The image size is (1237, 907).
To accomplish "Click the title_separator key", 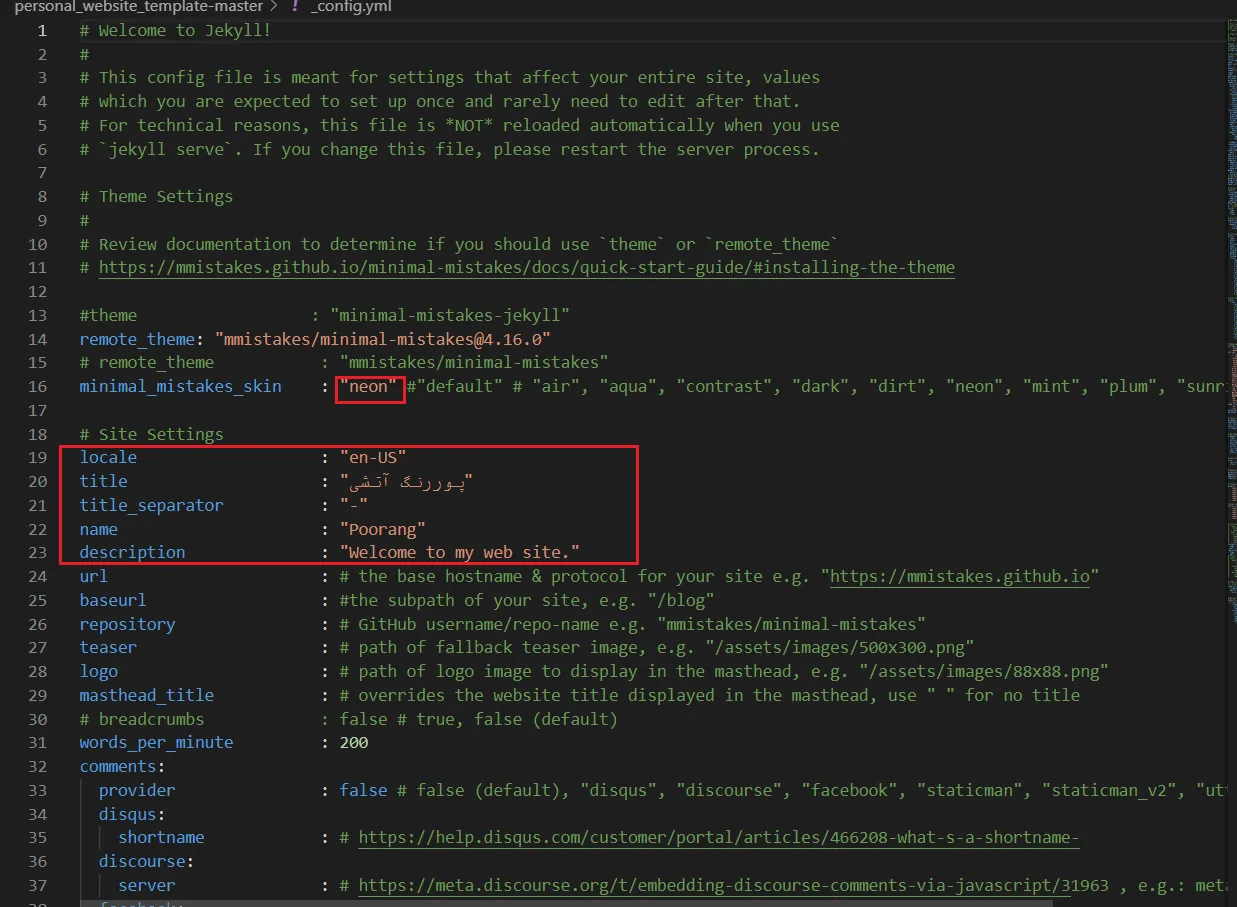I will [x=152, y=506].
